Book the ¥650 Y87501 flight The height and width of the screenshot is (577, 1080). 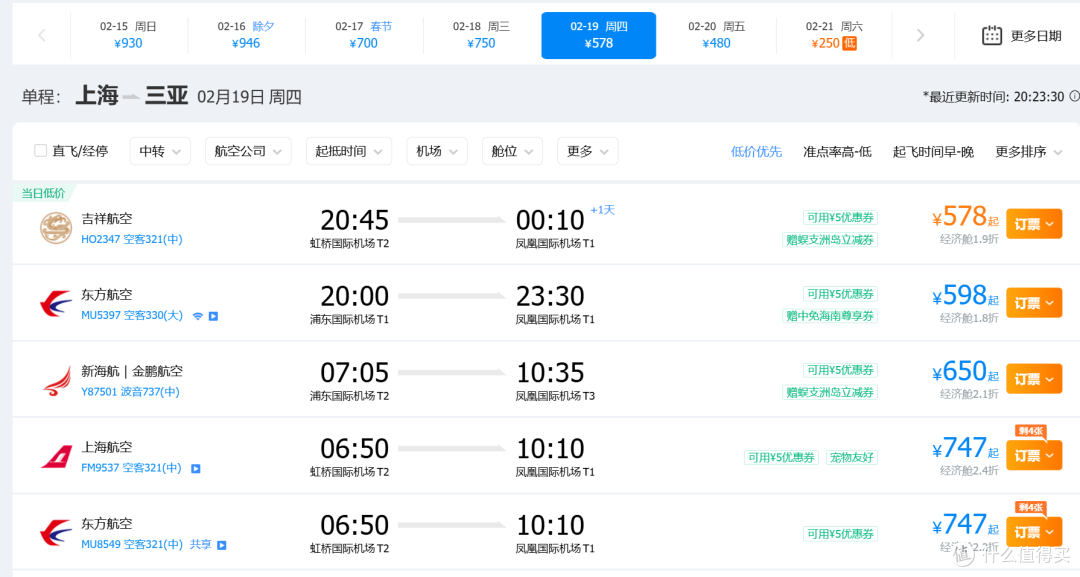[1034, 379]
